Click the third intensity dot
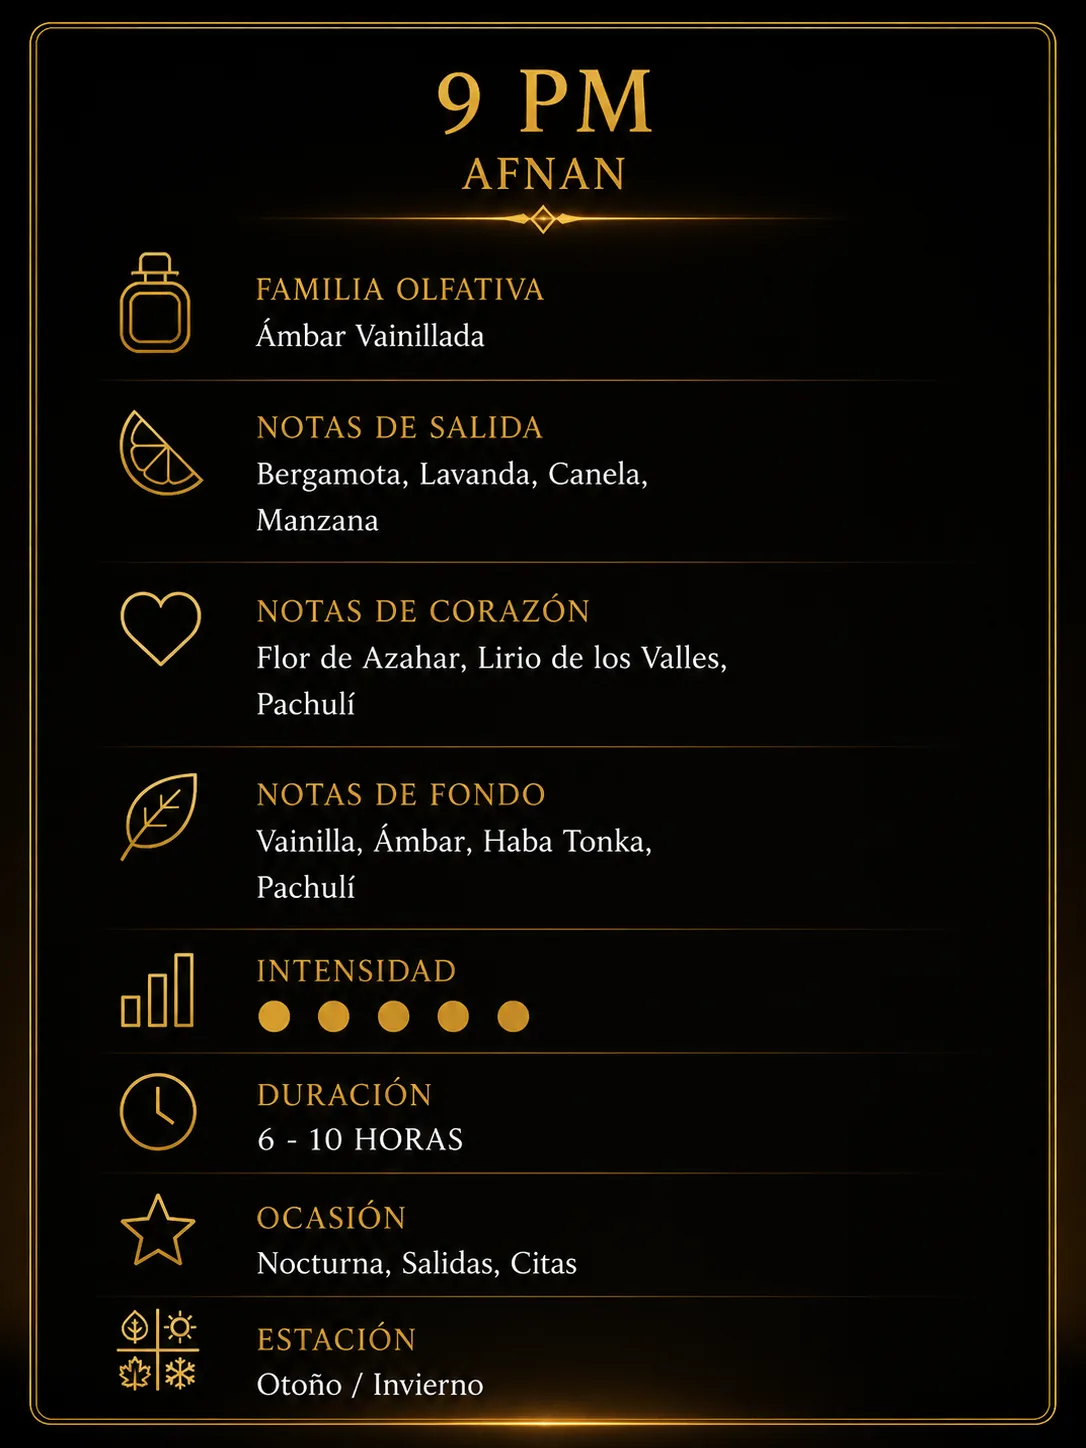The width and height of the screenshot is (1086, 1448). click(393, 1016)
